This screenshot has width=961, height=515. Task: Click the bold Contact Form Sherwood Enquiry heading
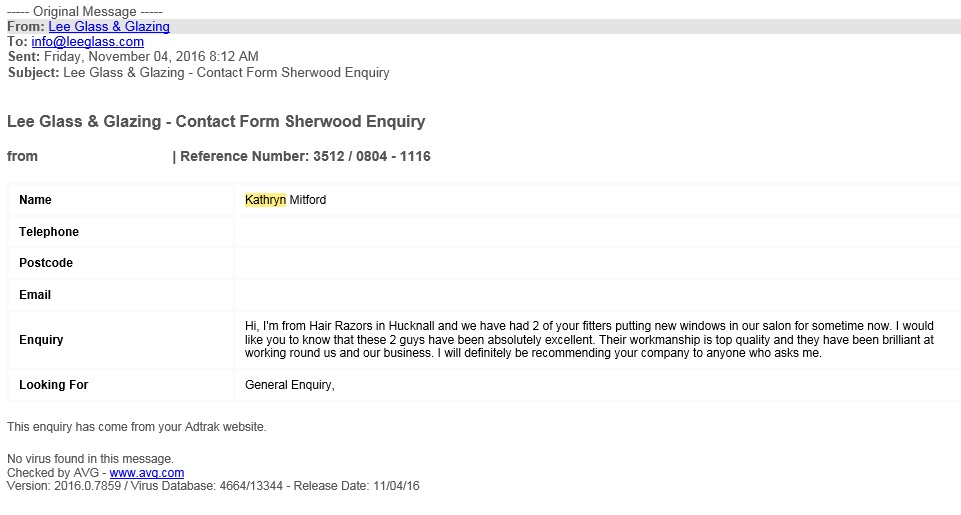coord(216,122)
